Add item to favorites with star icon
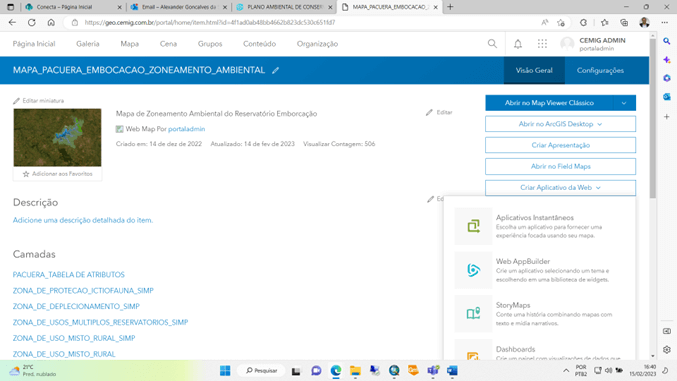Viewport: 677px width, 381px height. (x=26, y=174)
